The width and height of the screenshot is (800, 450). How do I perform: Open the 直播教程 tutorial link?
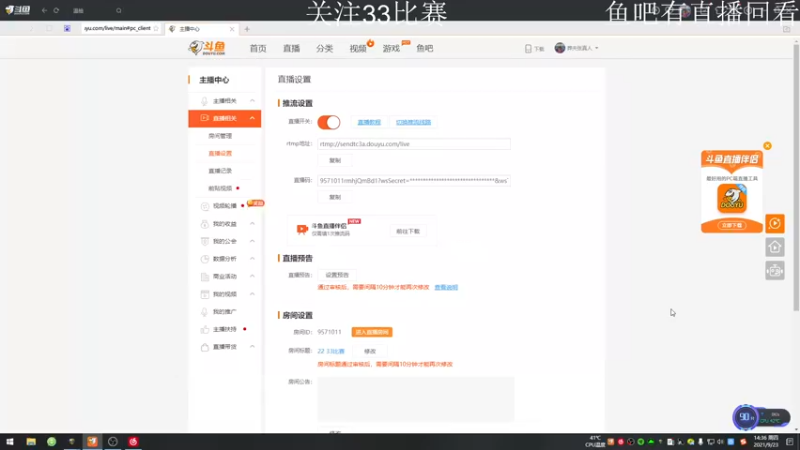click(369, 122)
